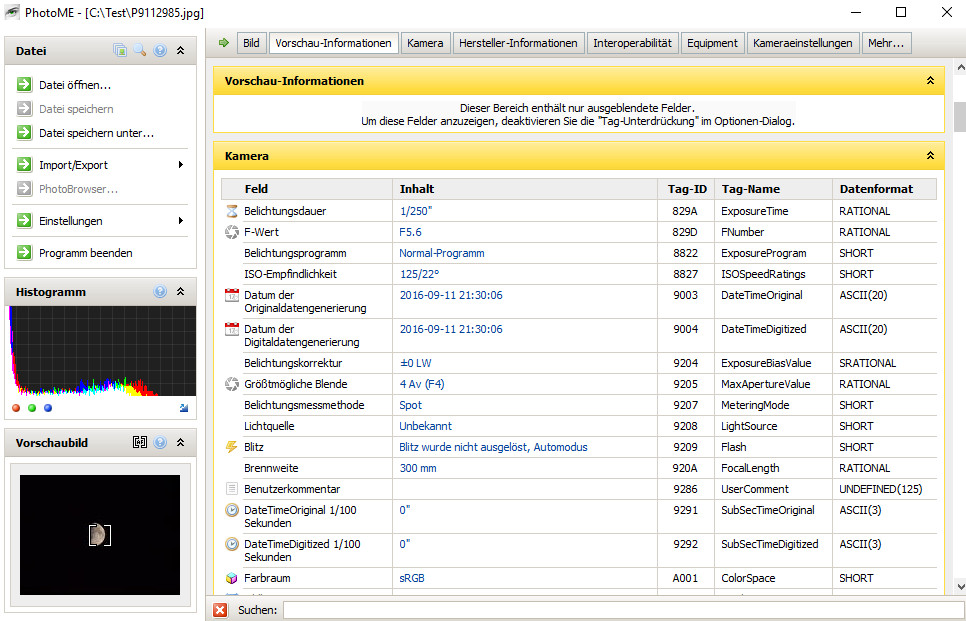Collapse the Kamera section
The width and height of the screenshot is (966, 621).
point(930,156)
